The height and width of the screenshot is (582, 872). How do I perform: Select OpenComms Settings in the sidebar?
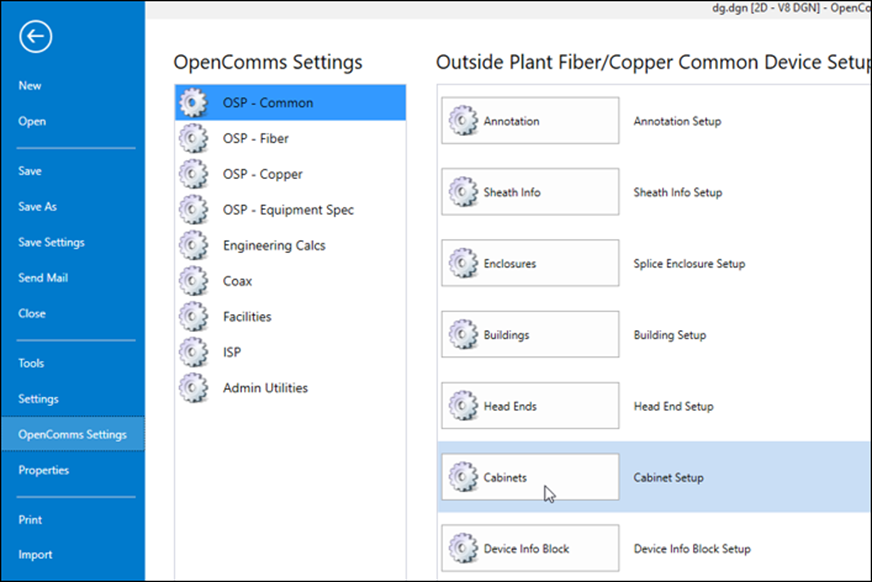point(73,434)
